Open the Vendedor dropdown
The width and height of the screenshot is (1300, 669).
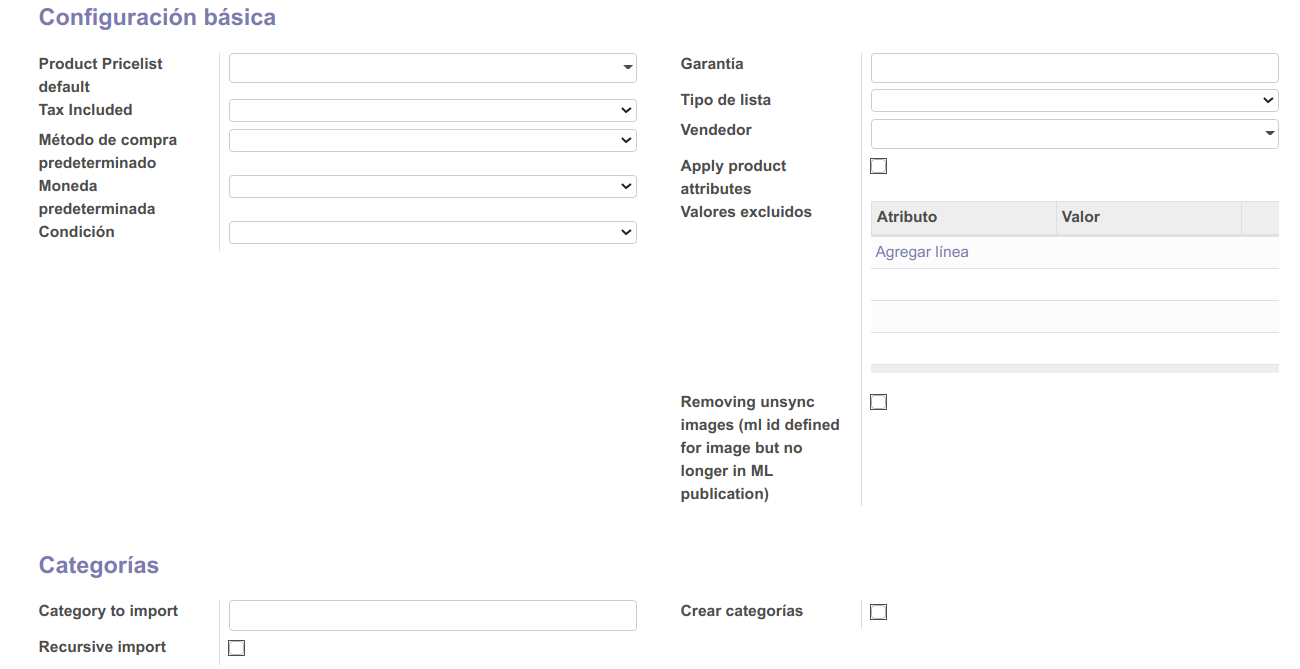point(1065,134)
